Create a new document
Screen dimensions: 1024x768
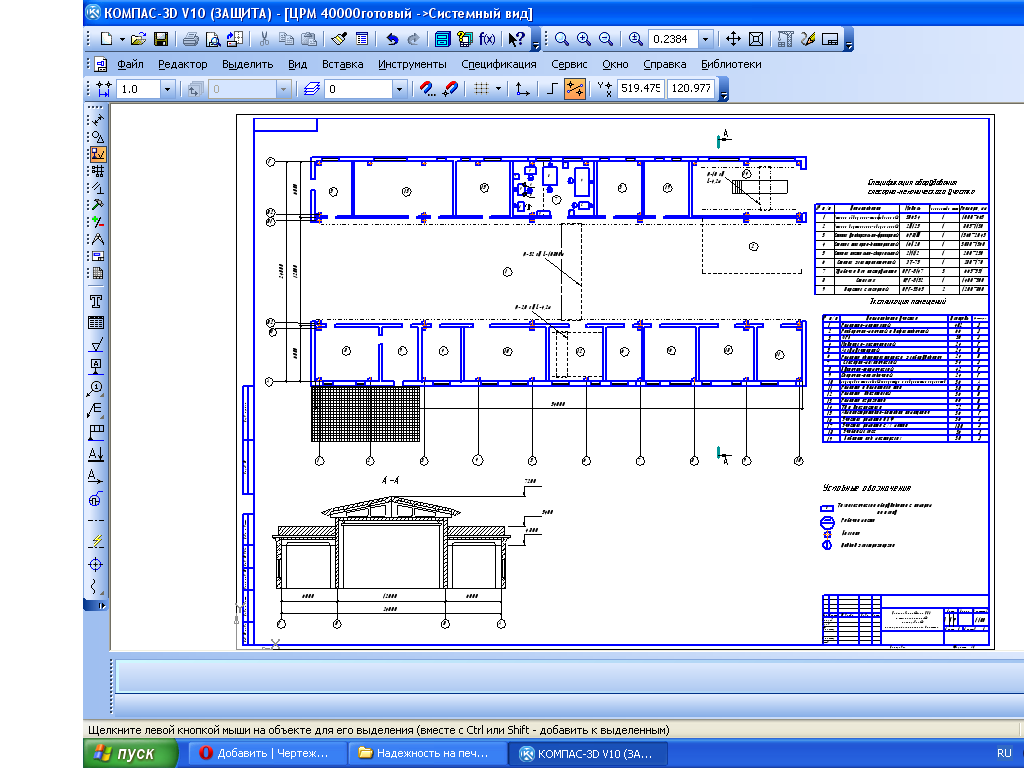pos(106,39)
